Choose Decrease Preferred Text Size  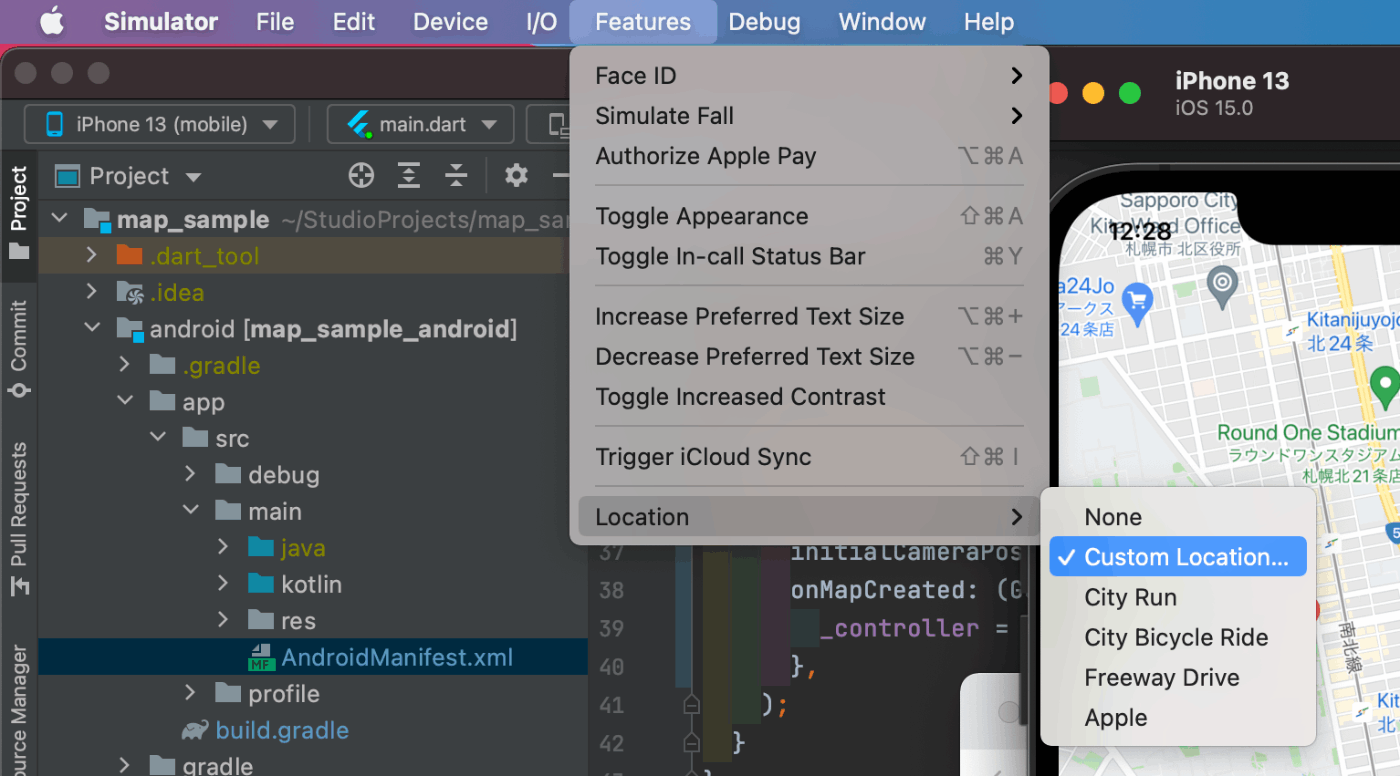[809, 356]
